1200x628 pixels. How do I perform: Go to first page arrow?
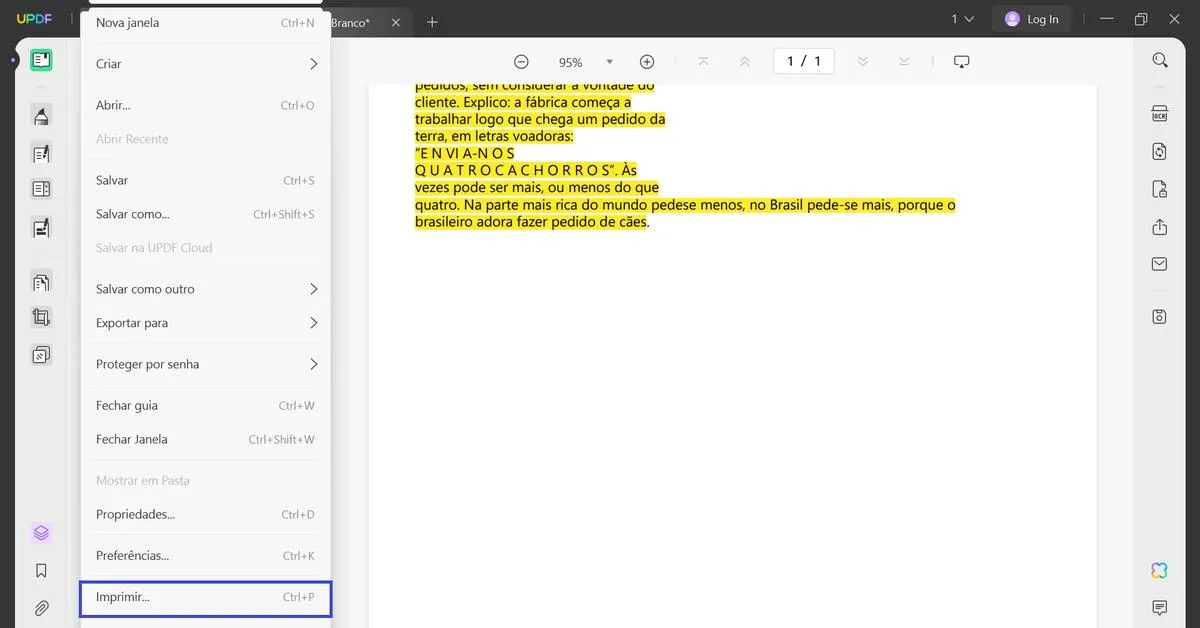coord(703,62)
